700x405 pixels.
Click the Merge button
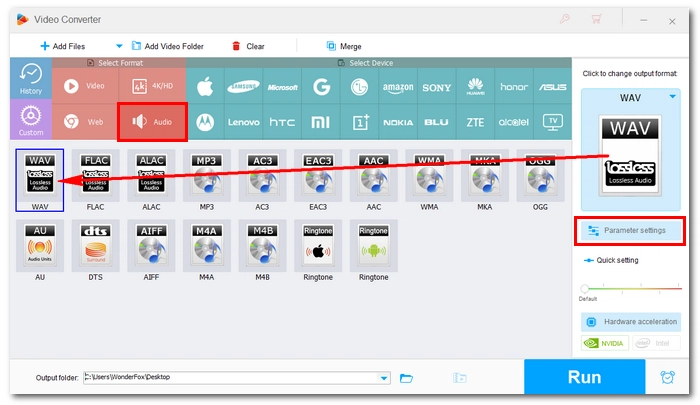tap(344, 46)
